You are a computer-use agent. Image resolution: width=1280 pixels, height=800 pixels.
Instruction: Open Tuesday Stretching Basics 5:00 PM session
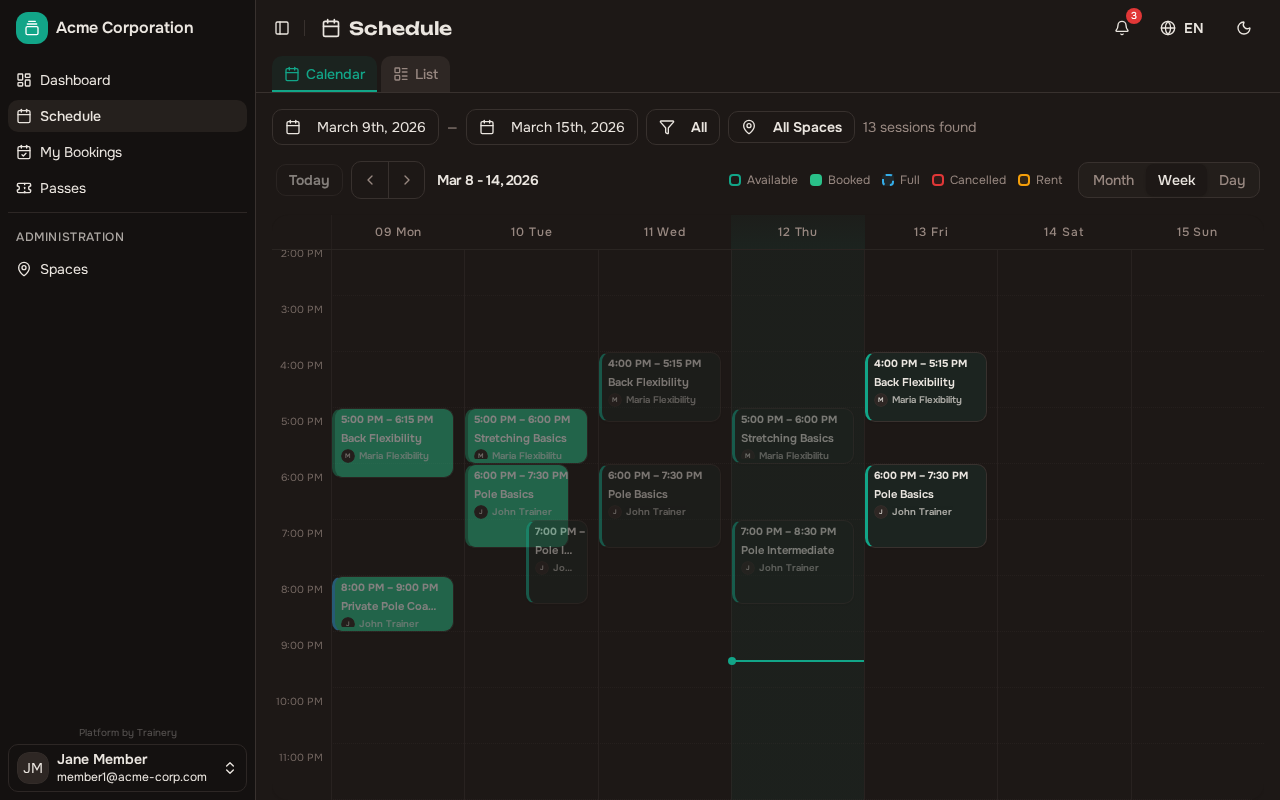click(526, 436)
